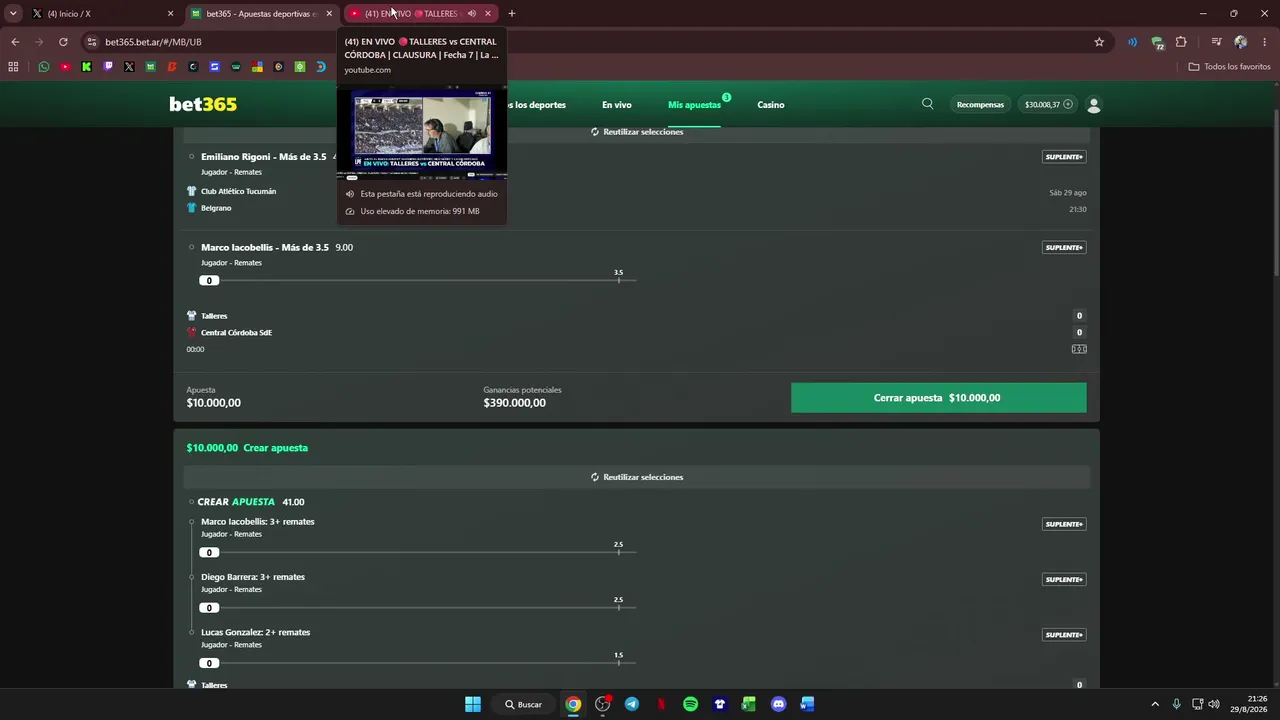
Task: Close the Inicio / X tab
Action: [170, 13]
